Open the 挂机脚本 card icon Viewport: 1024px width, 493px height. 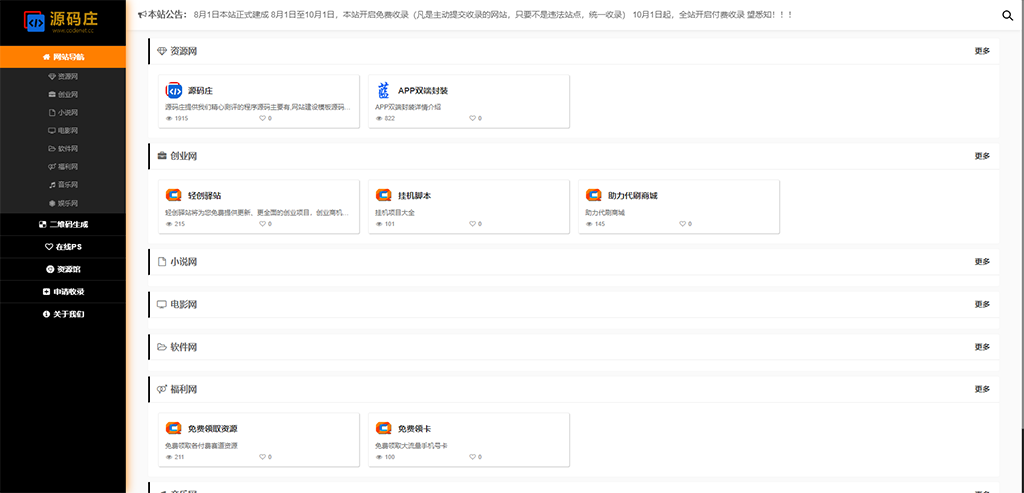[383, 195]
